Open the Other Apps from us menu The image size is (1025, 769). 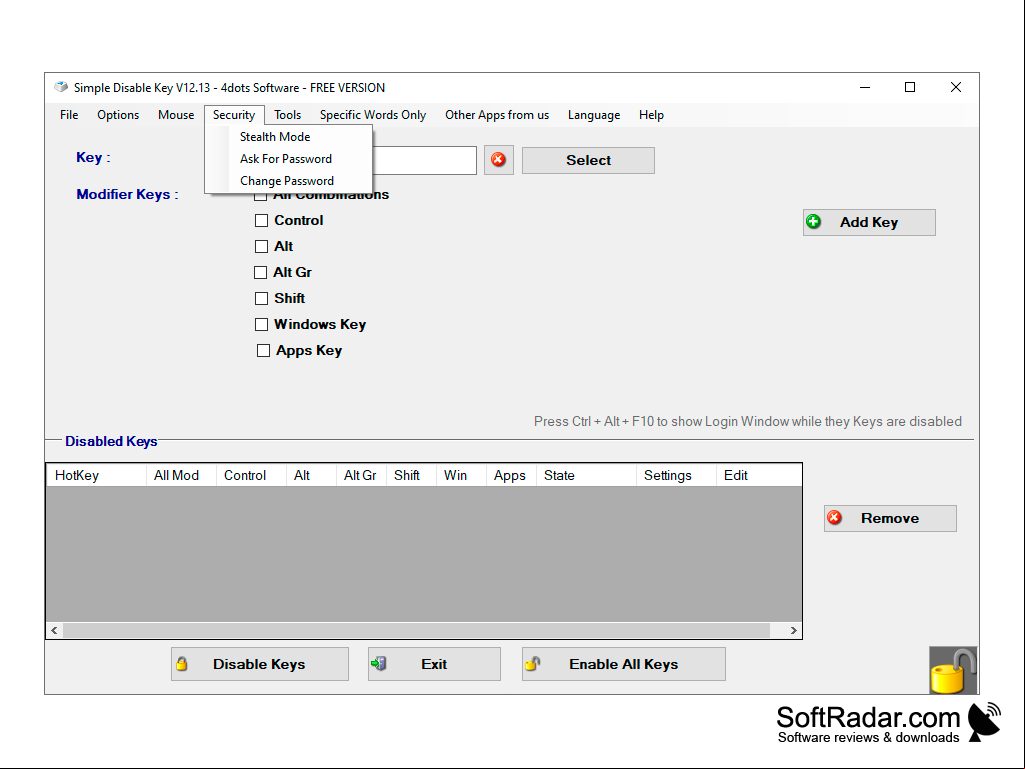[497, 114]
